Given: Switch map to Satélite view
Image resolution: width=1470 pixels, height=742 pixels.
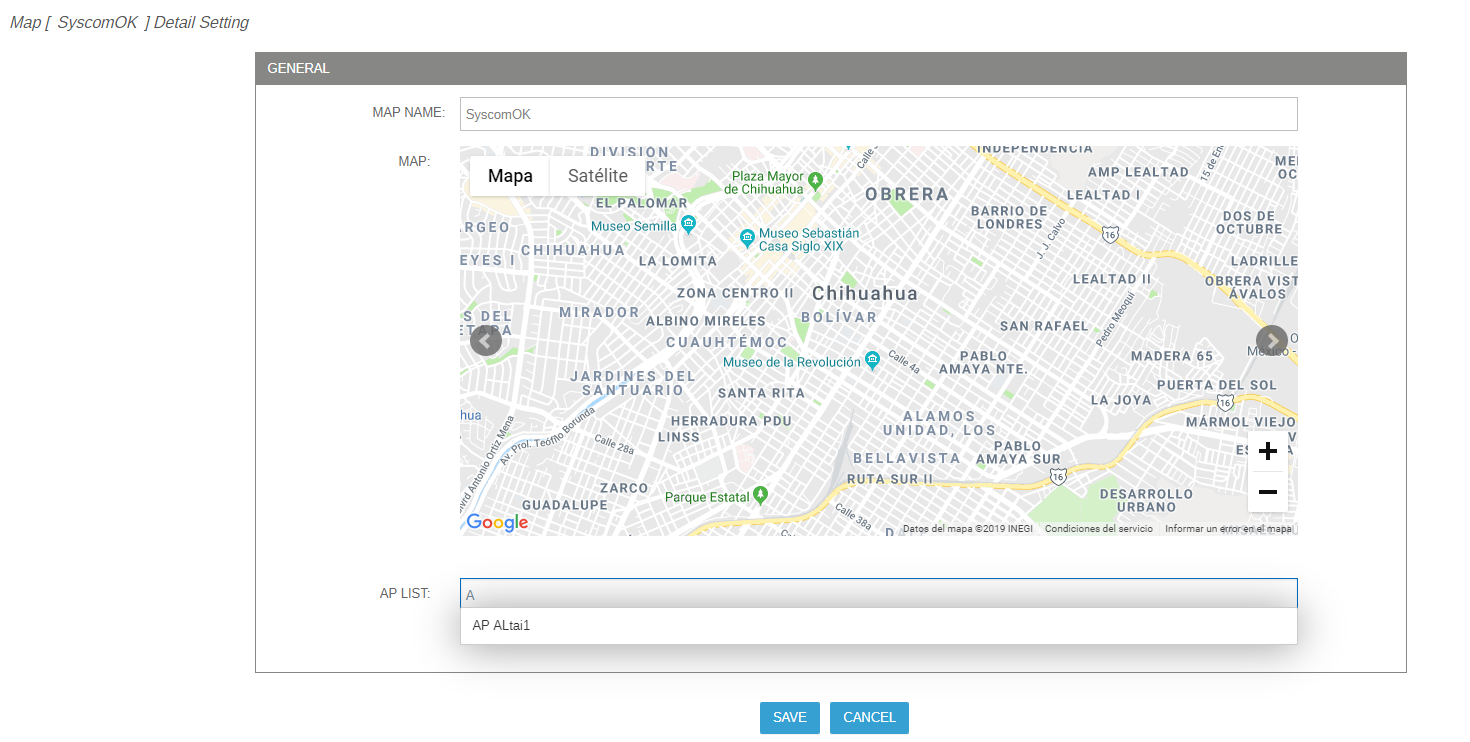Looking at the screenshot, I should click(x=598, y=176).
